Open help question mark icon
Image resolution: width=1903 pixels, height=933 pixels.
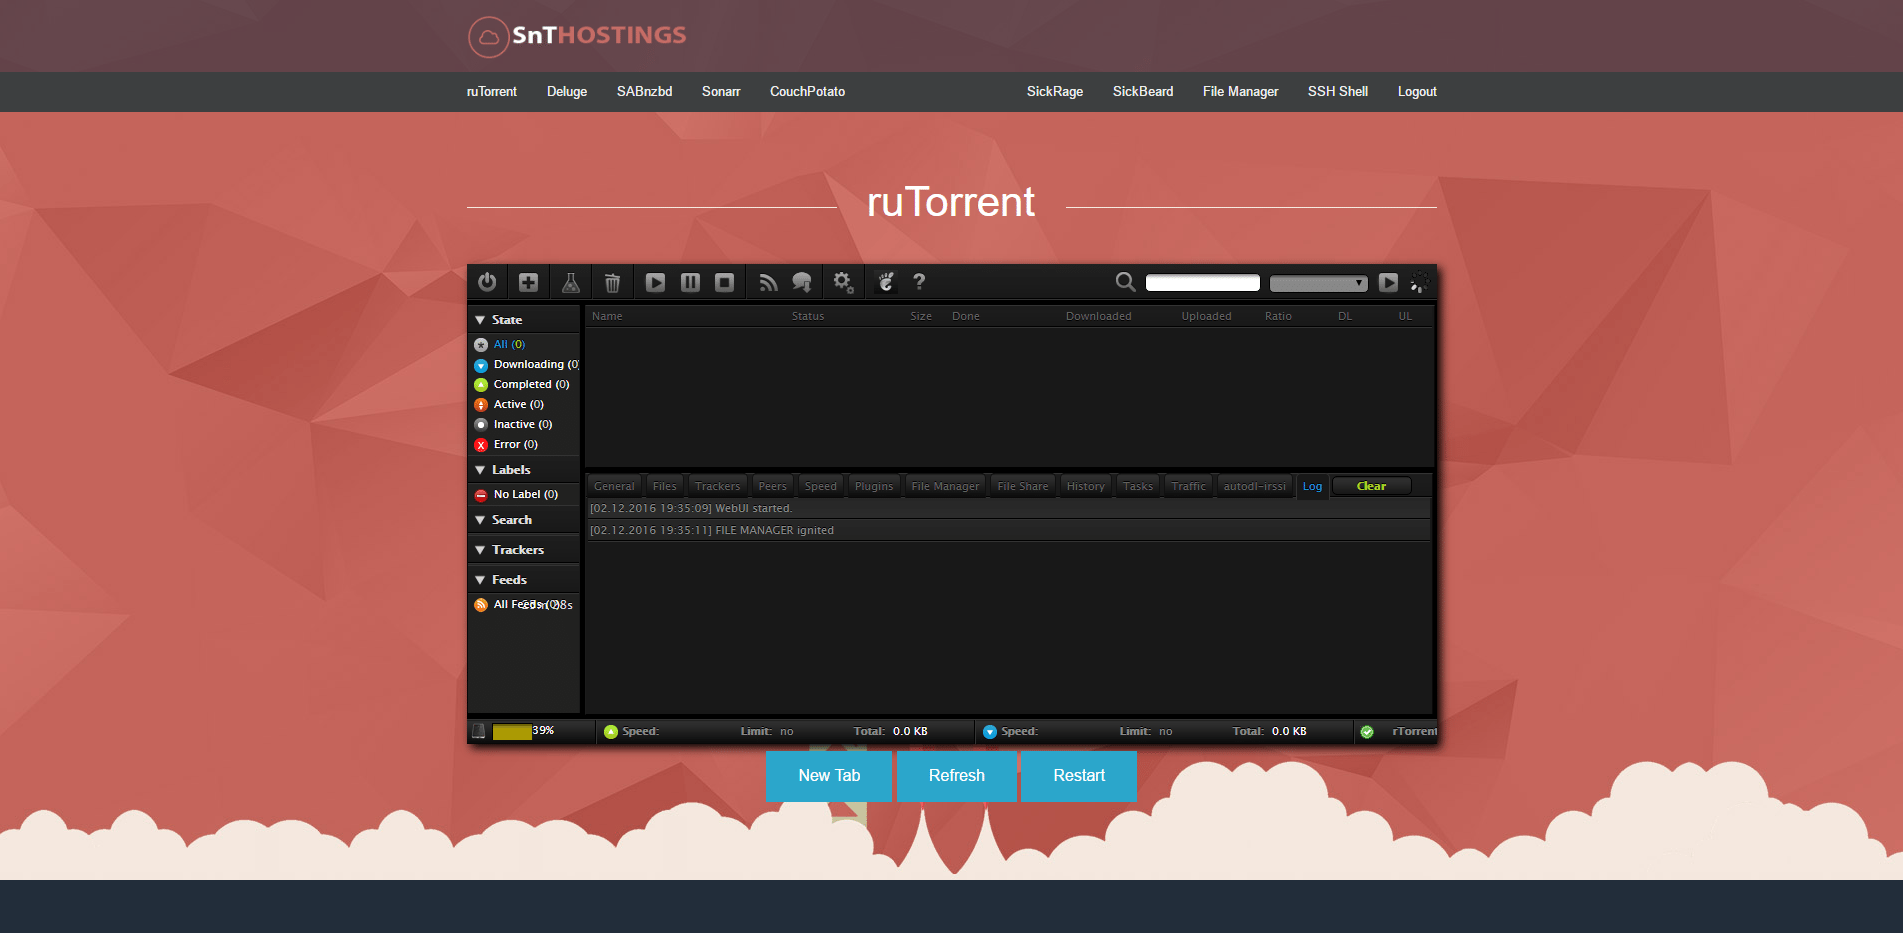(919, 282)
